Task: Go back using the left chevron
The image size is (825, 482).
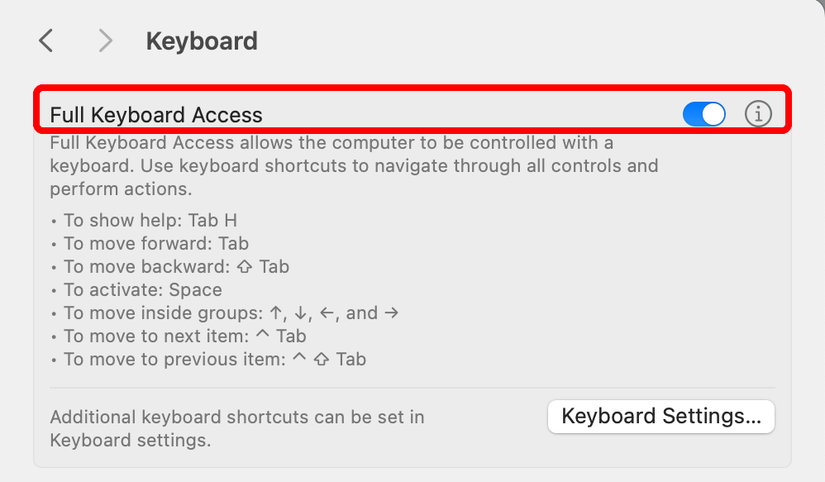Action: click(x=46, y=41)
